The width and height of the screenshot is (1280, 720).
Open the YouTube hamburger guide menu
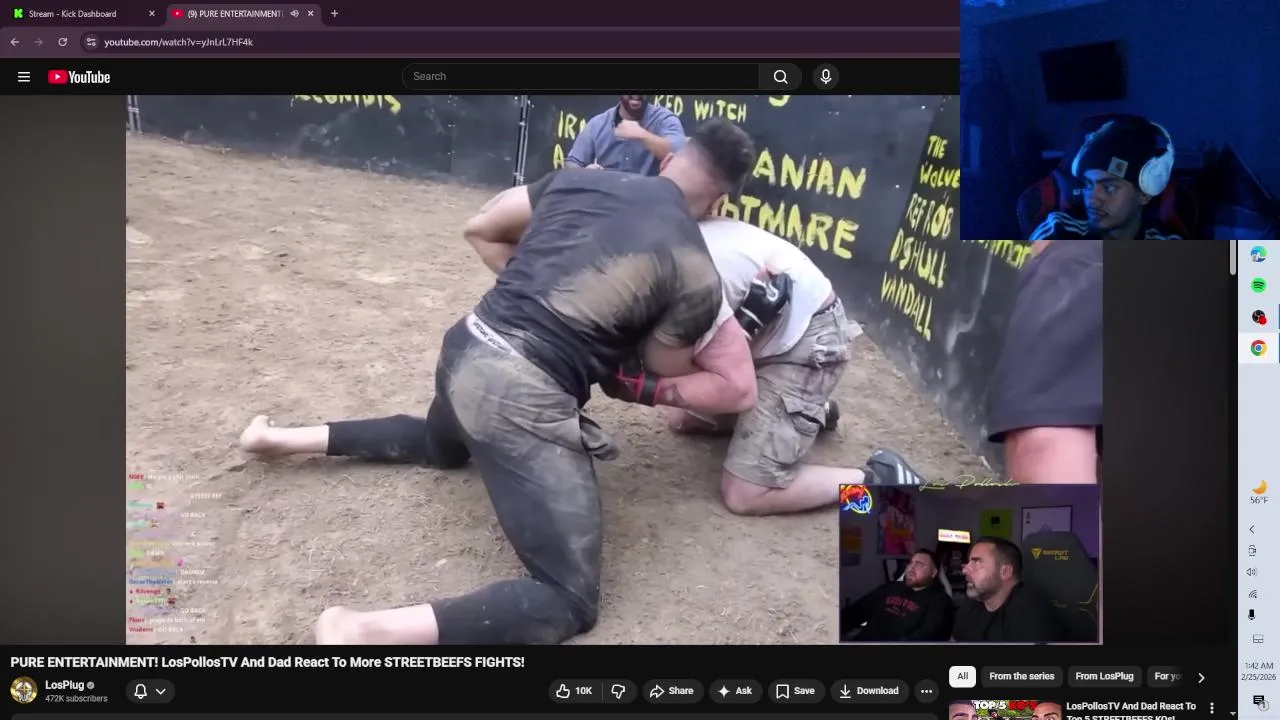[x=24, y=77]
